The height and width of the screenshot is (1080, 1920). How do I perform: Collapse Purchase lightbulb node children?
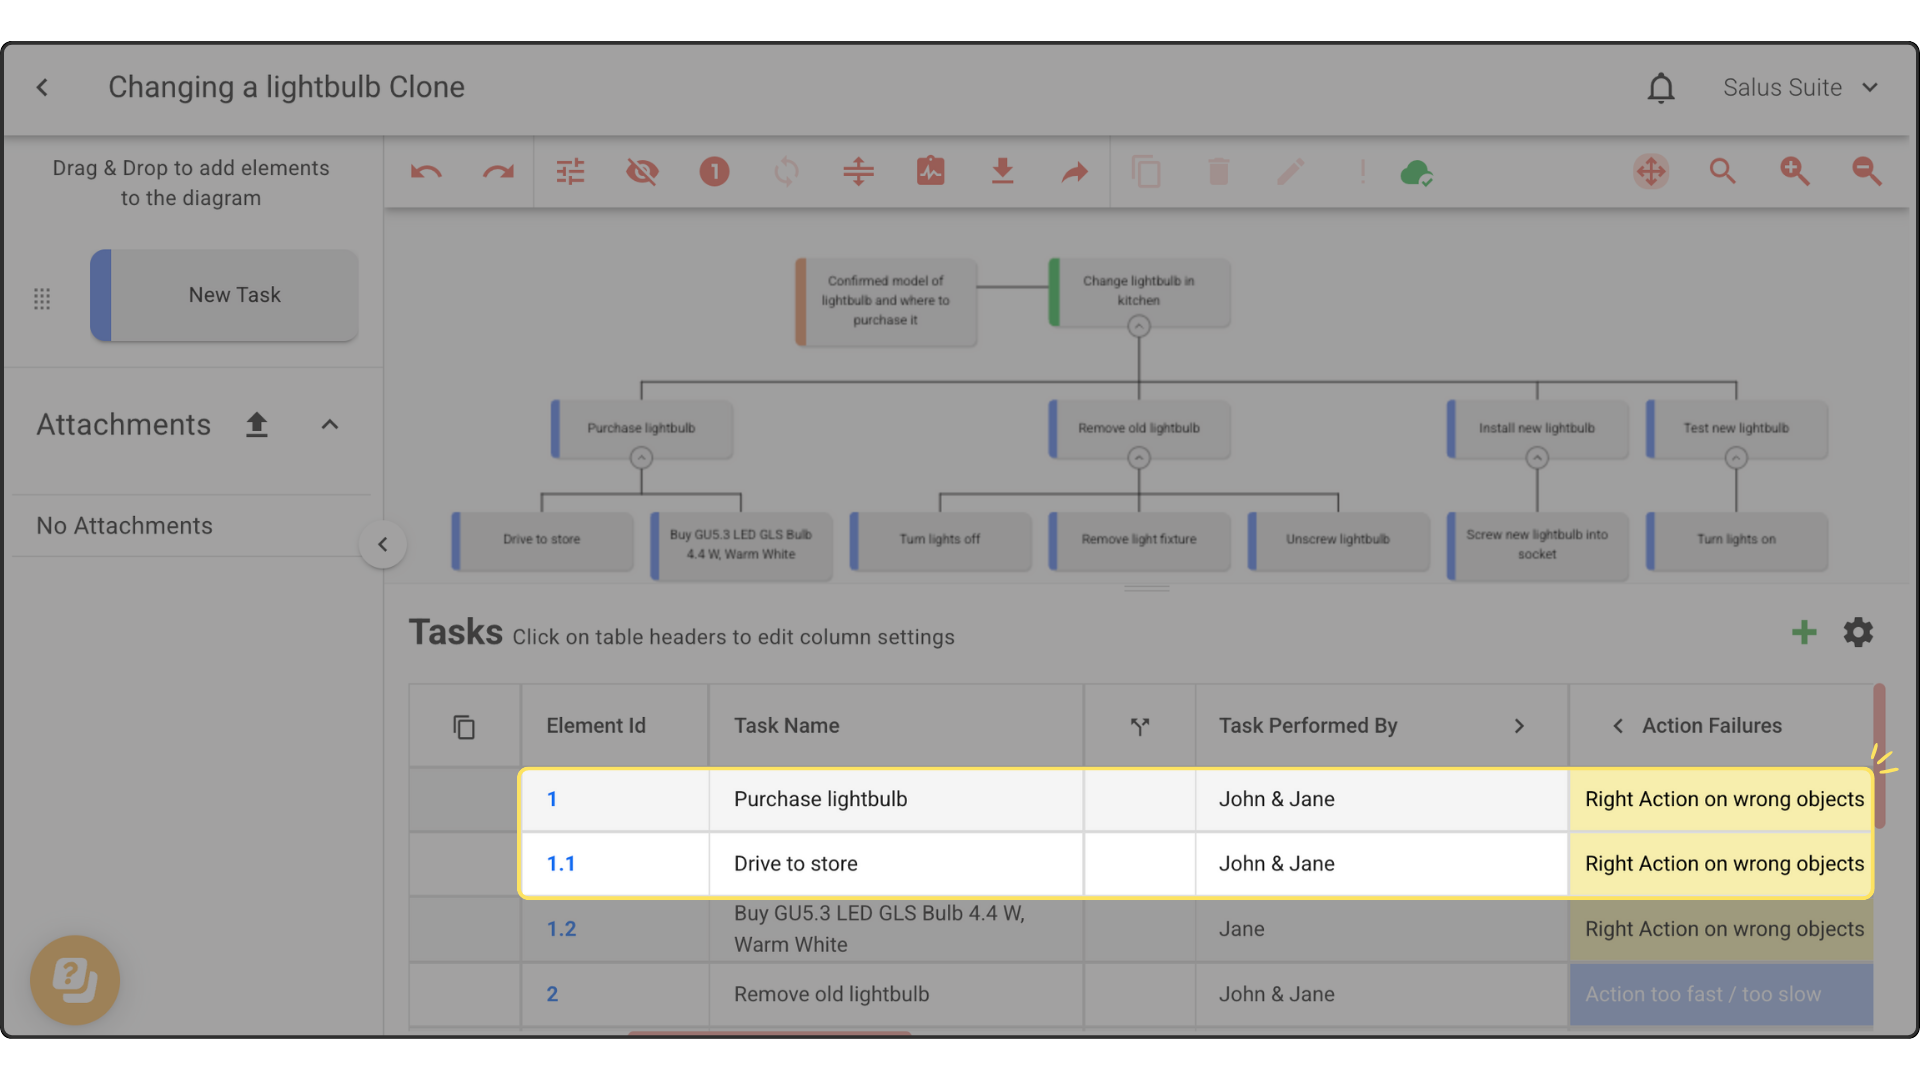(641, 458)
